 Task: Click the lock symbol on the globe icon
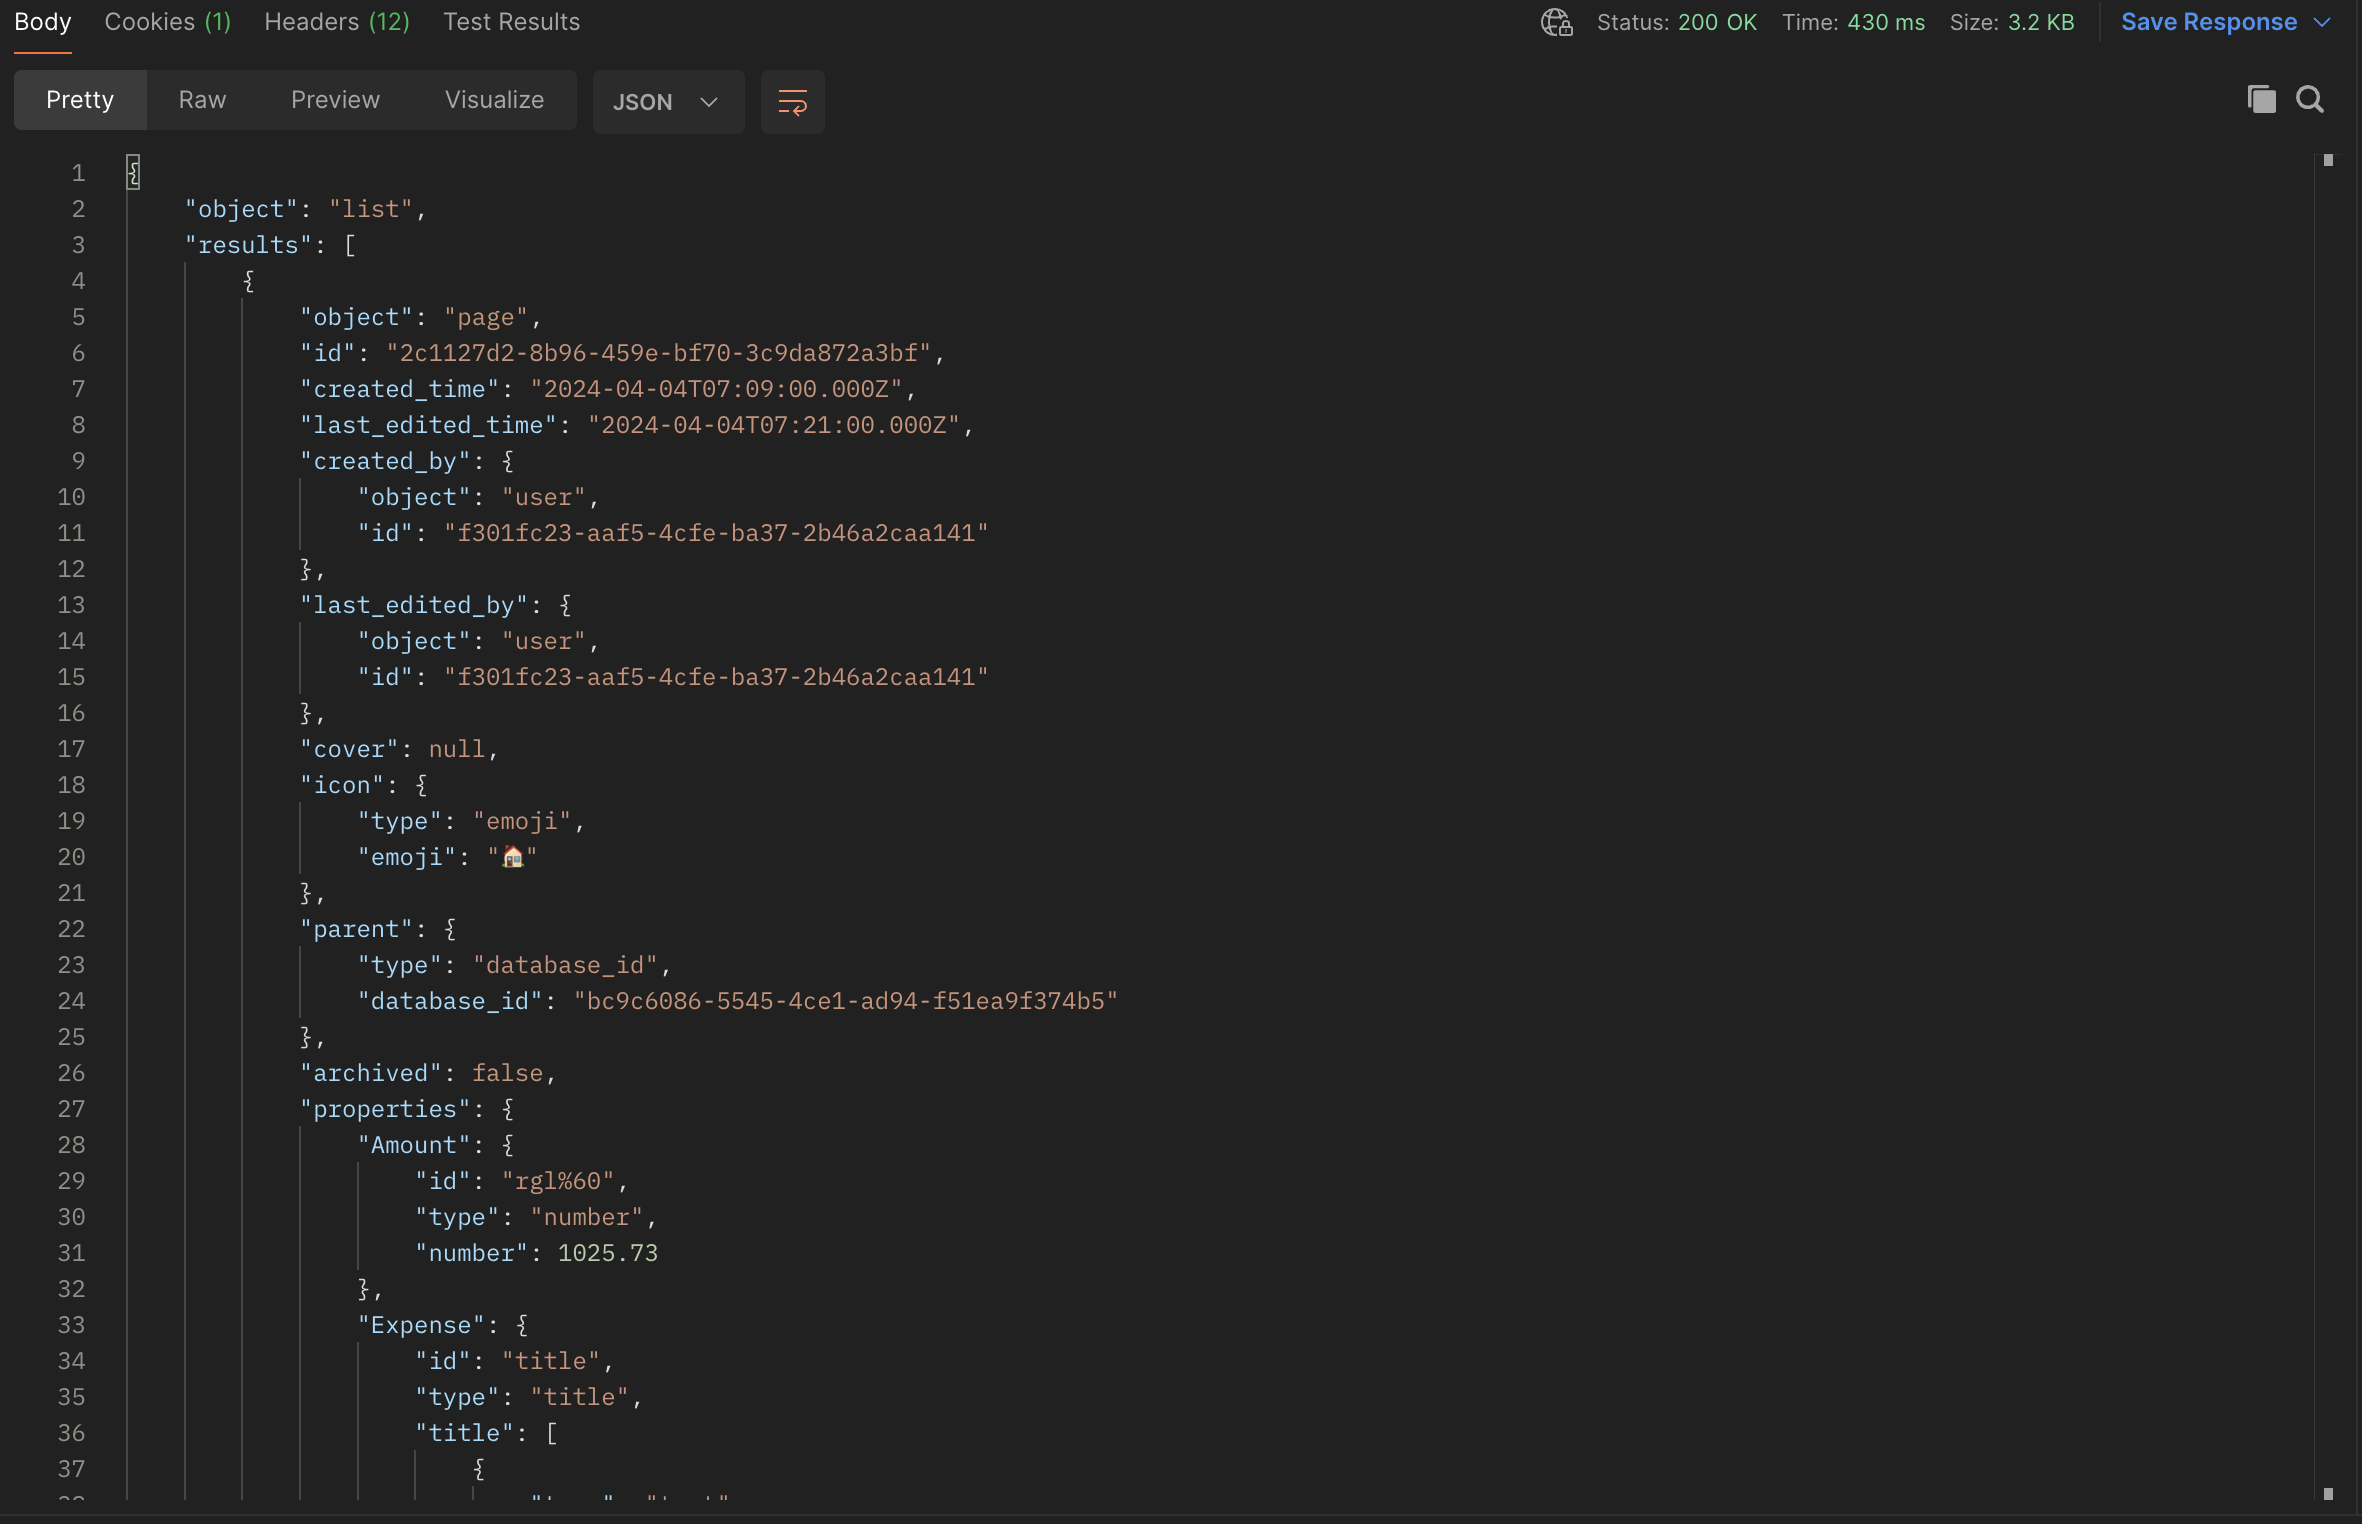pos(1564,28)
